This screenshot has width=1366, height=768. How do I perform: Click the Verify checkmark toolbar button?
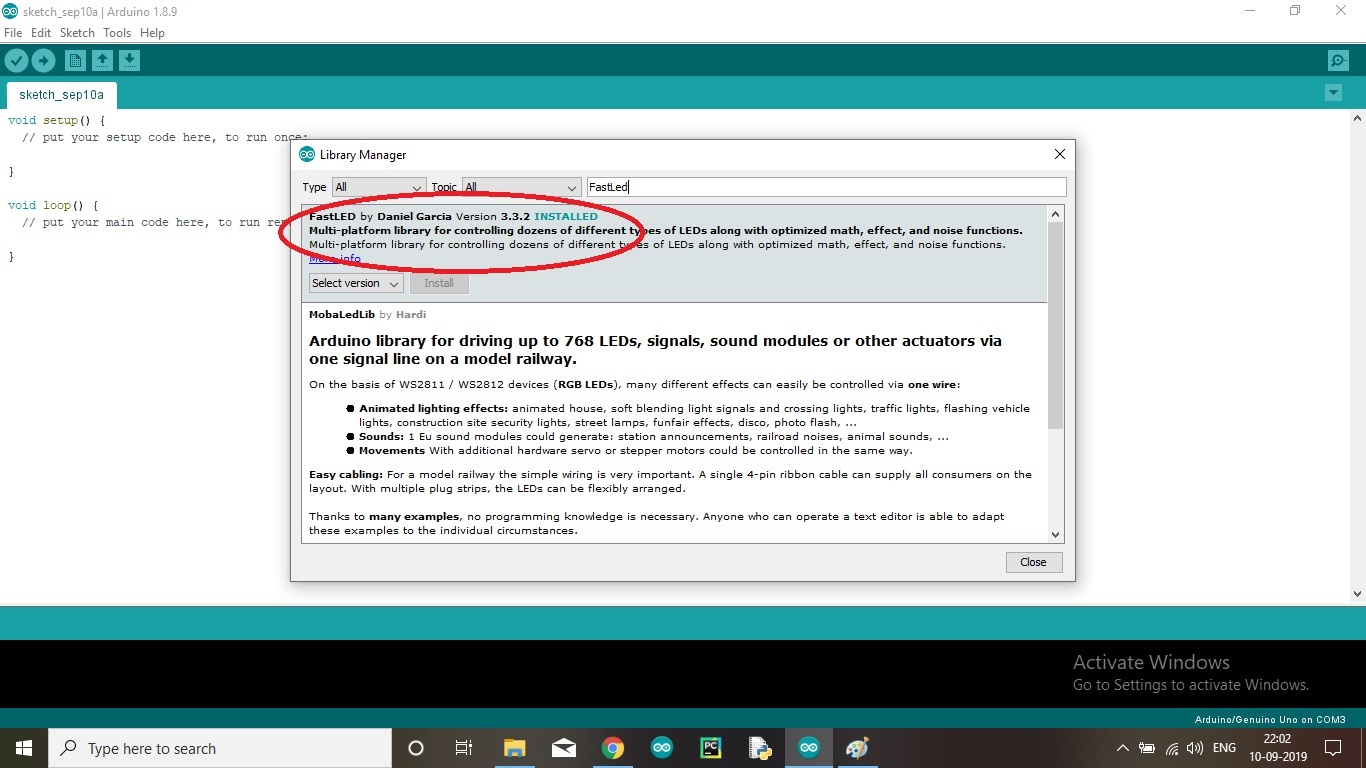pyautogui.click(x=16, y=61)
